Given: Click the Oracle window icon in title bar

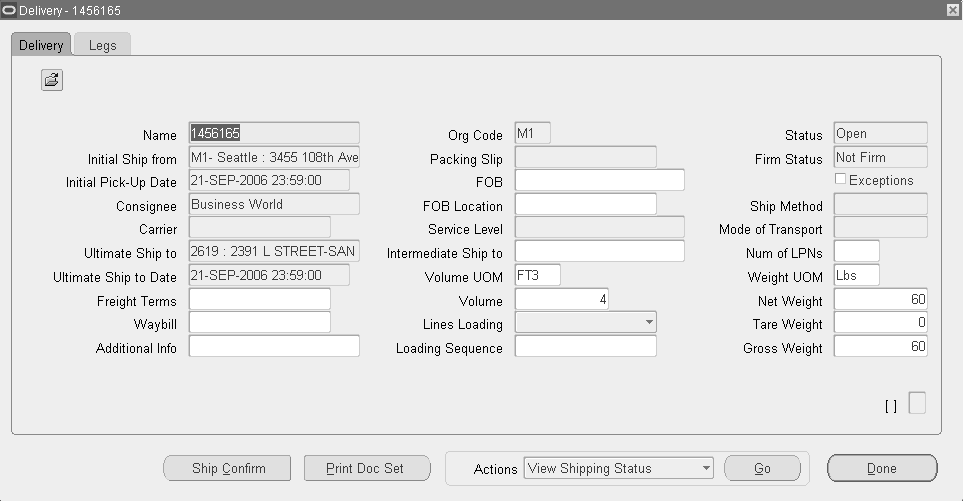Looking at the screenshot, I should coord(9,10).
